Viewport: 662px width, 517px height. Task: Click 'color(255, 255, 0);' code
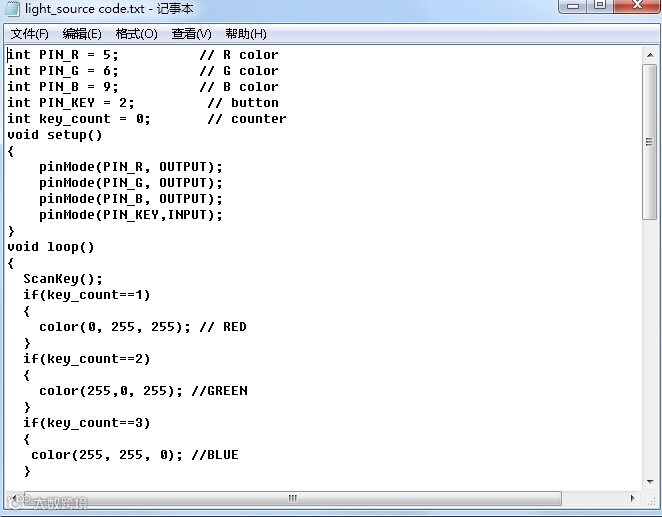(x=107, y=455)
